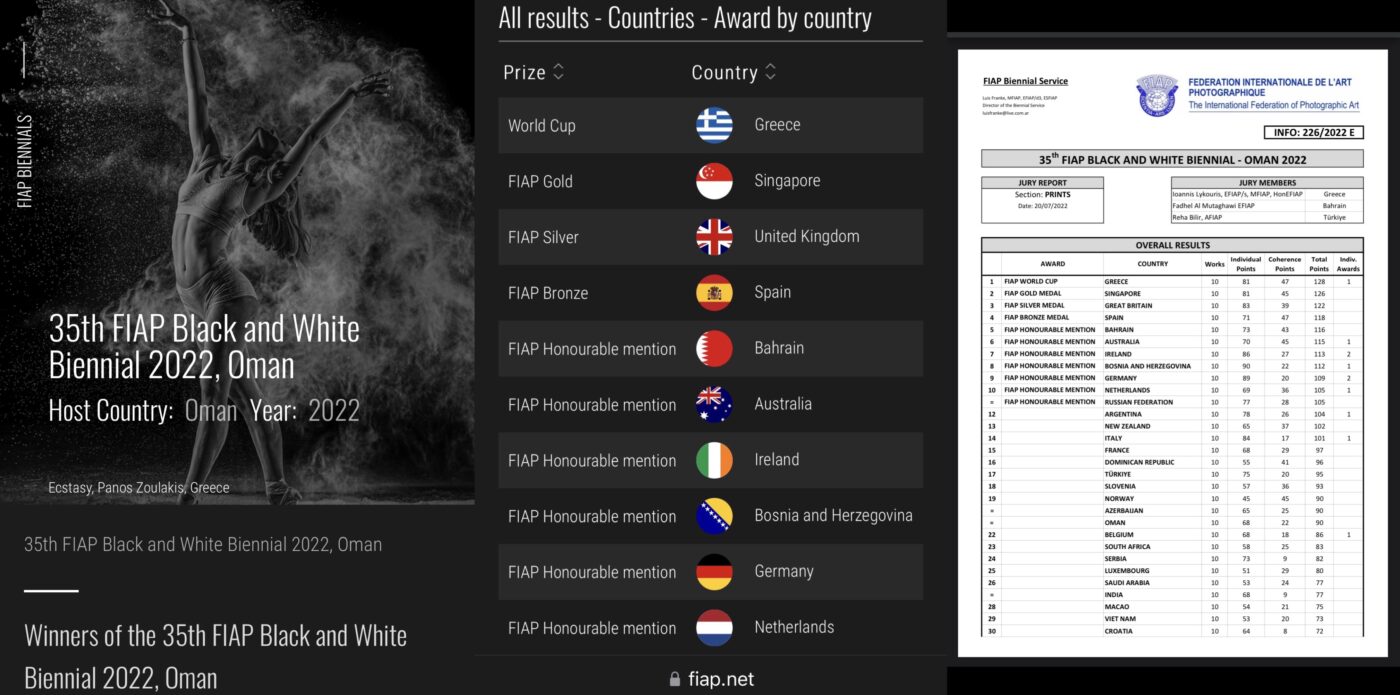This screenshot has width=1400, height=695.
Task: Open the FIAP BIENNIALS vertical label
Action: pos(25,160)
